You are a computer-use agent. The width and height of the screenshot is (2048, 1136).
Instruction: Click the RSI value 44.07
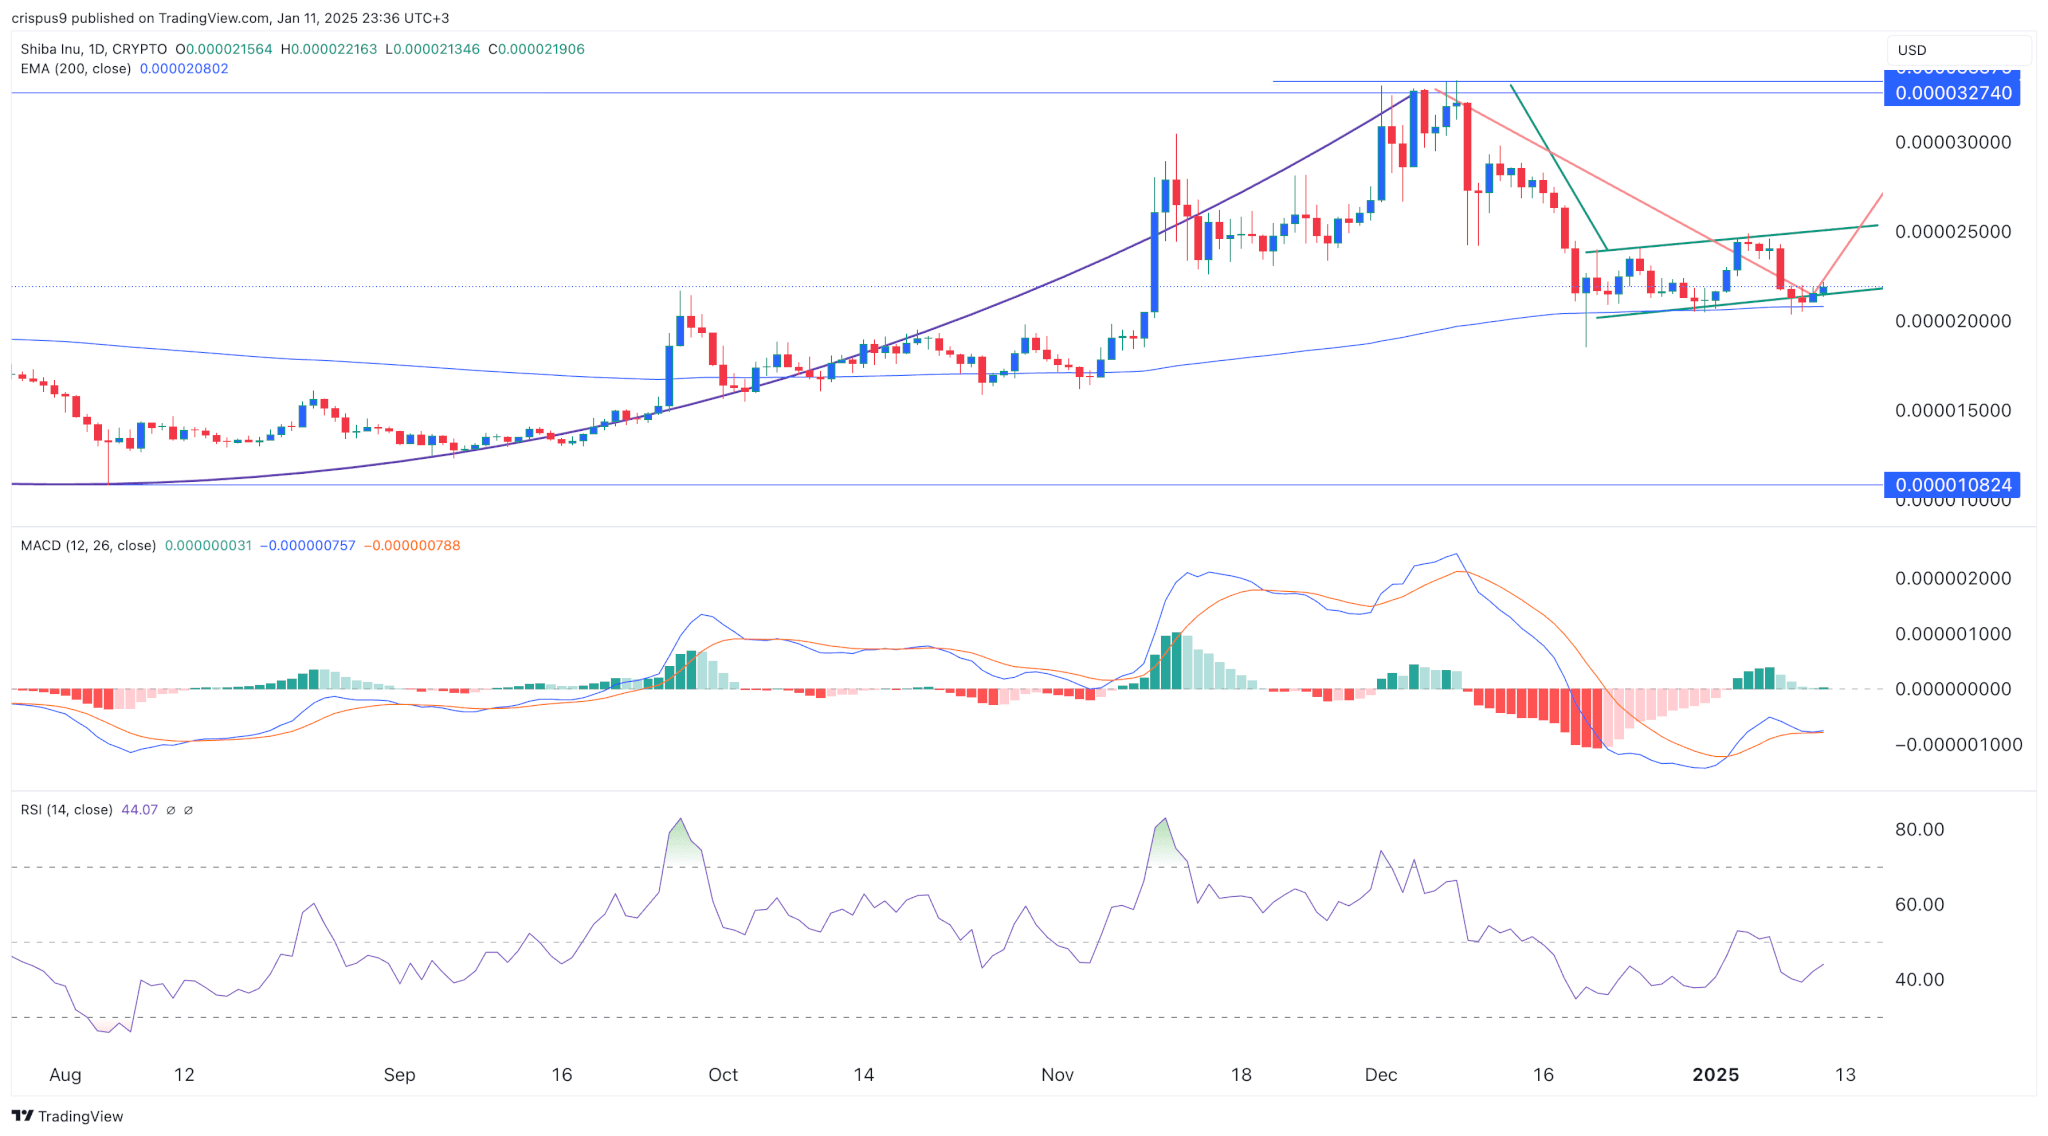point(139,810)
